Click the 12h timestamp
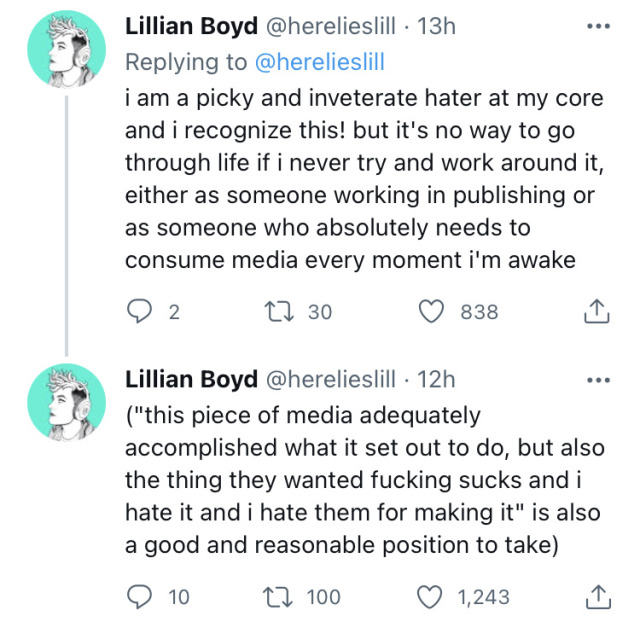Image resolution: width=640 pixels, height=622 pixels. (x=435, y=380)
